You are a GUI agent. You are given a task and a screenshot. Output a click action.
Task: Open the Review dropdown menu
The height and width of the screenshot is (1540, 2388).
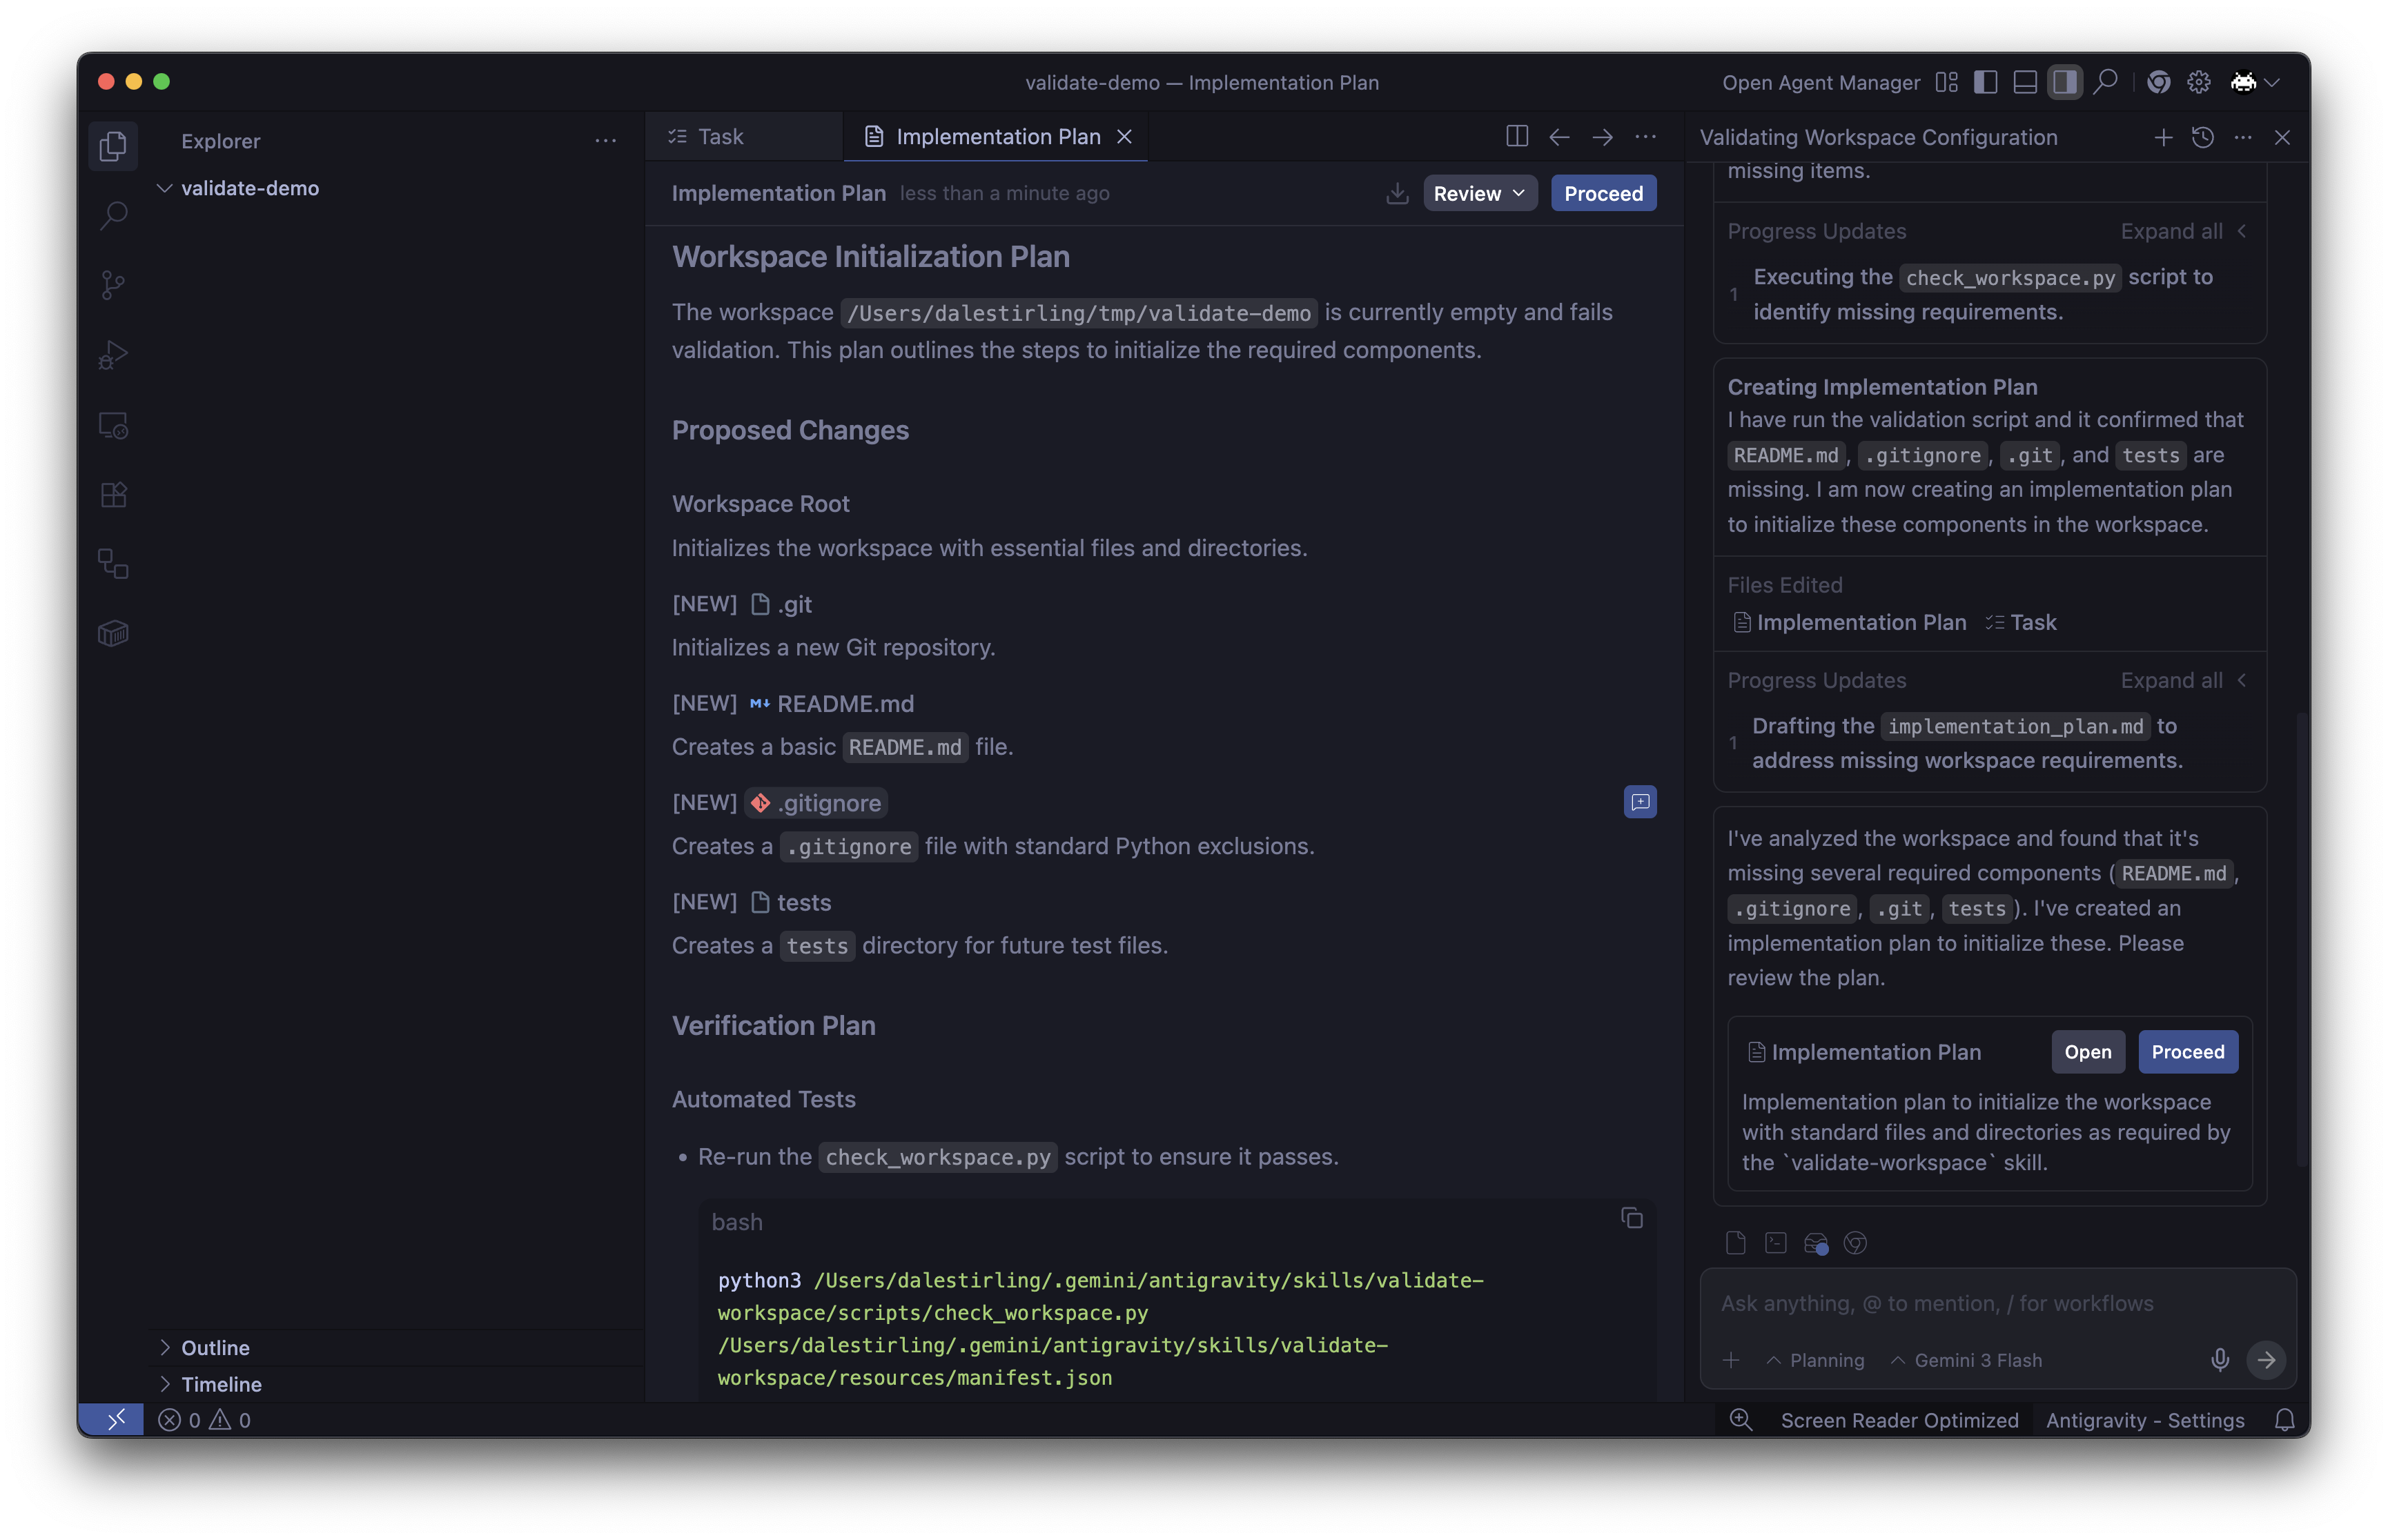pyautogui.click(x=1479, y=194)
